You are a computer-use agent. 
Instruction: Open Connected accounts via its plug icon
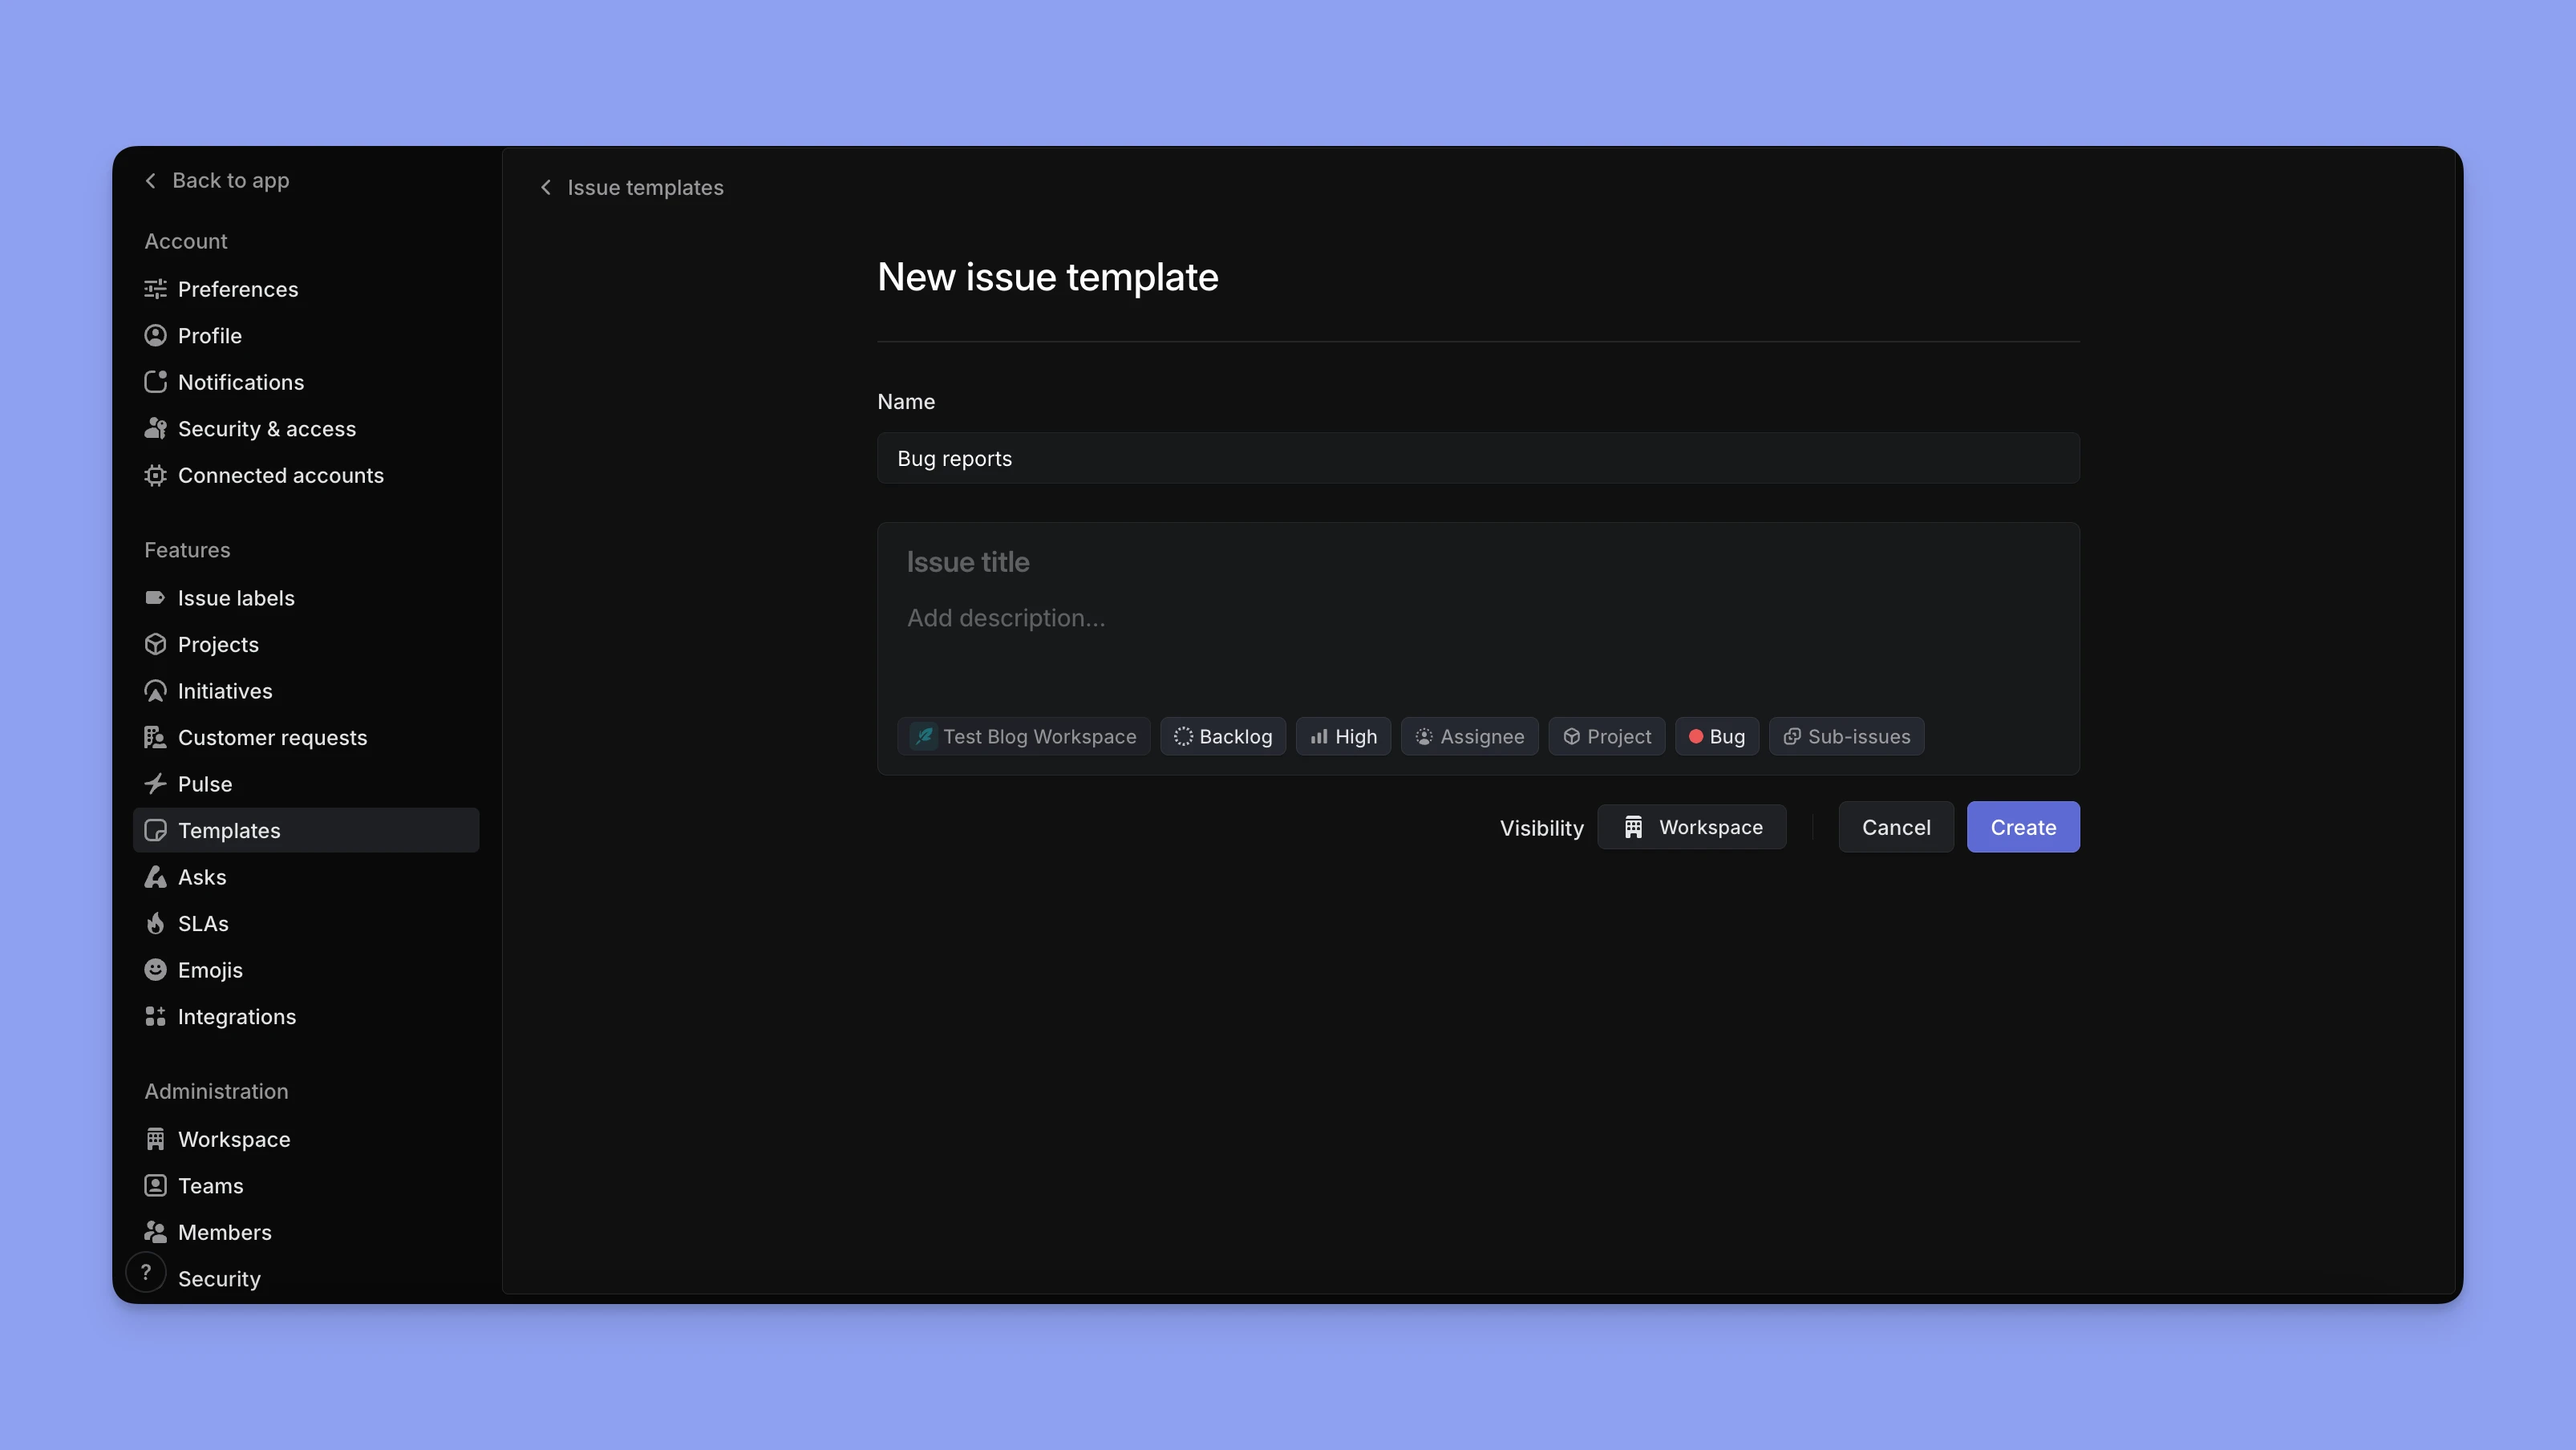tap(156, 475)
